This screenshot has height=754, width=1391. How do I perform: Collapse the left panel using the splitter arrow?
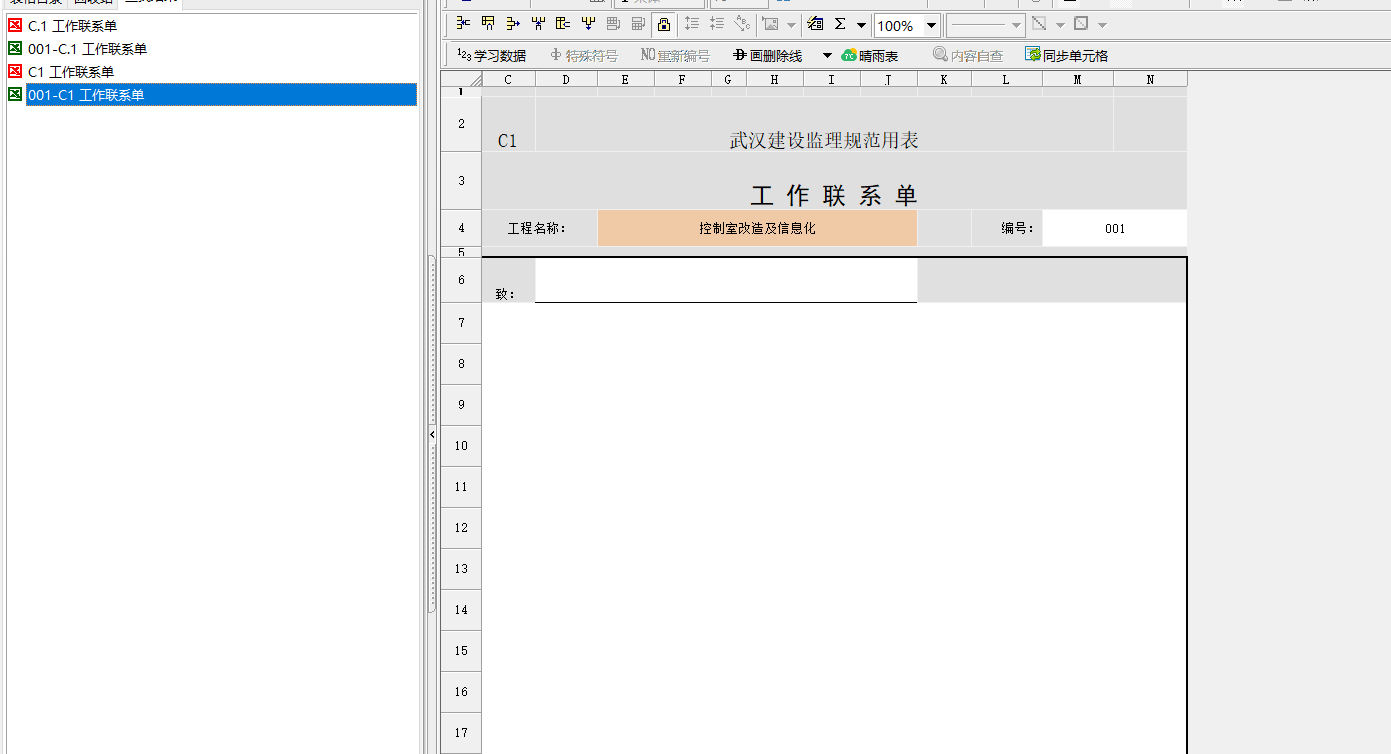click(x=432, y=435)
